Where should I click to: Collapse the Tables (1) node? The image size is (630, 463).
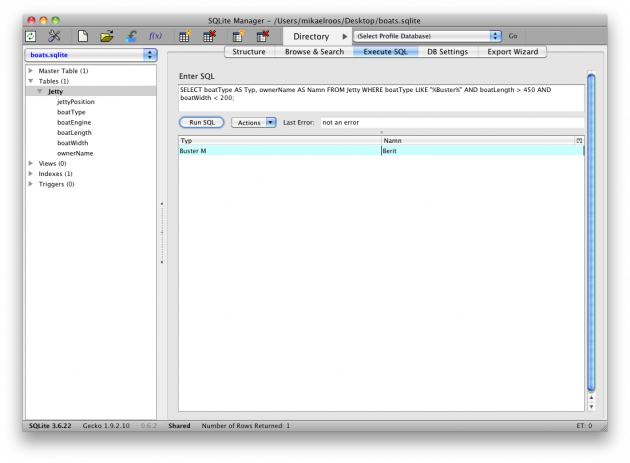pos(31,81)
